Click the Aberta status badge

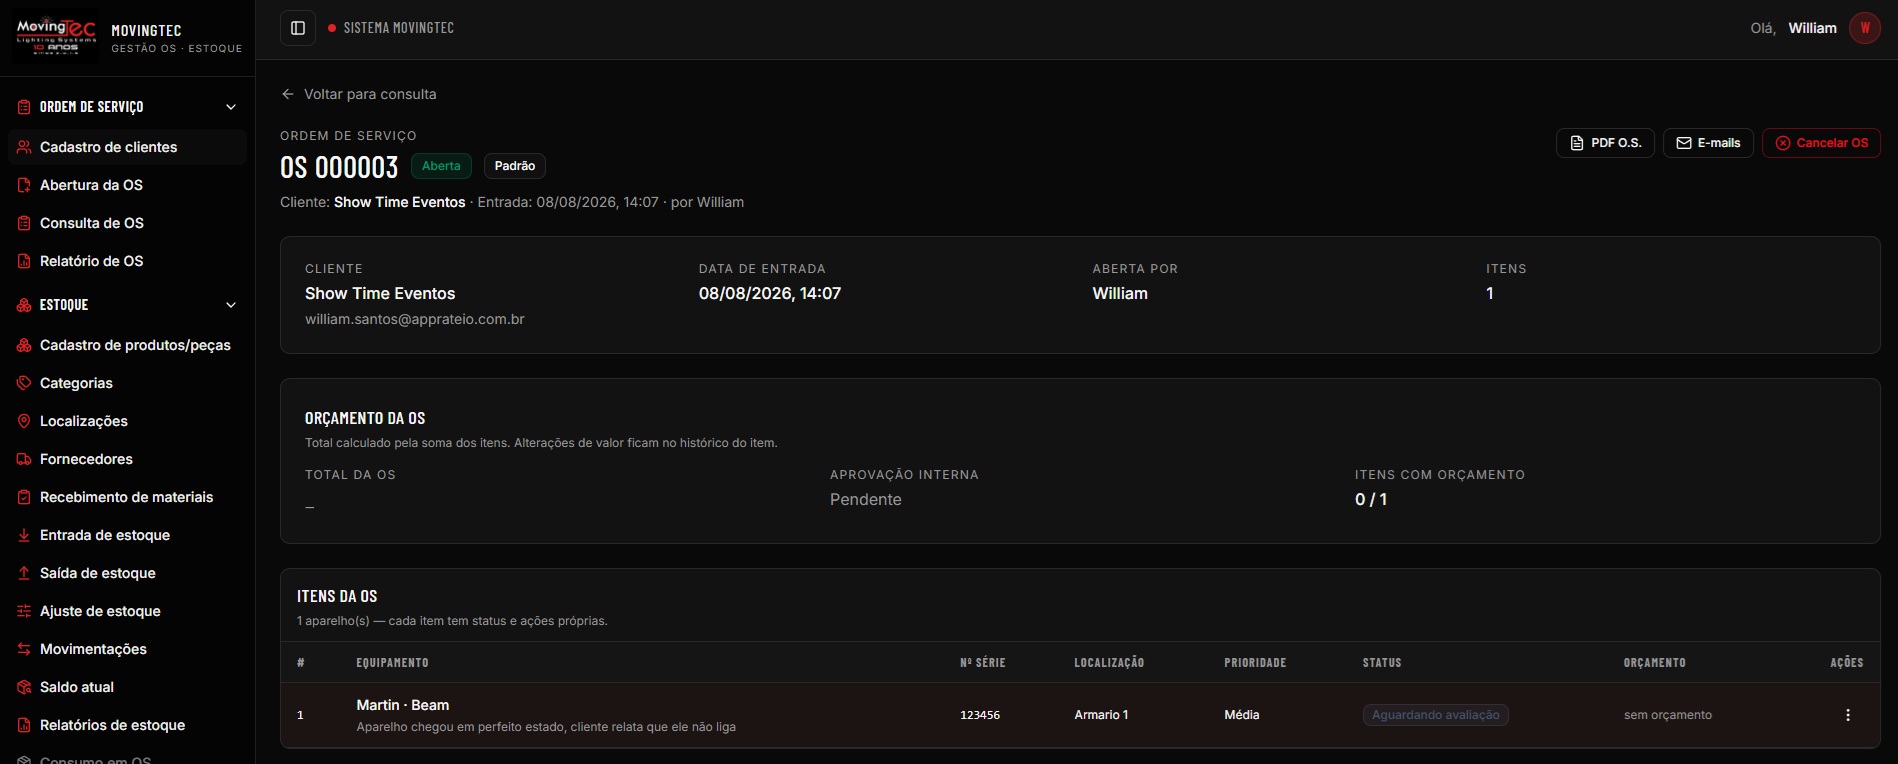point(441,166)
